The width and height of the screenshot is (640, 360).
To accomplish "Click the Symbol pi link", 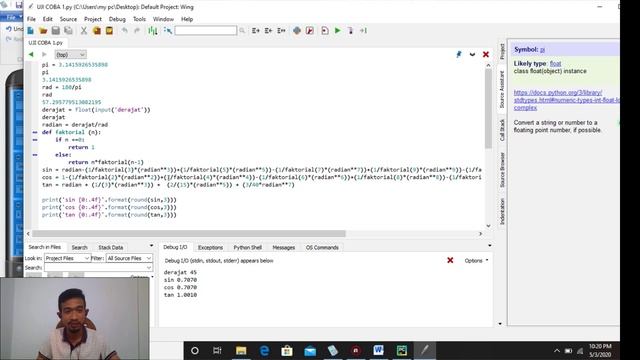I will 542,49.
